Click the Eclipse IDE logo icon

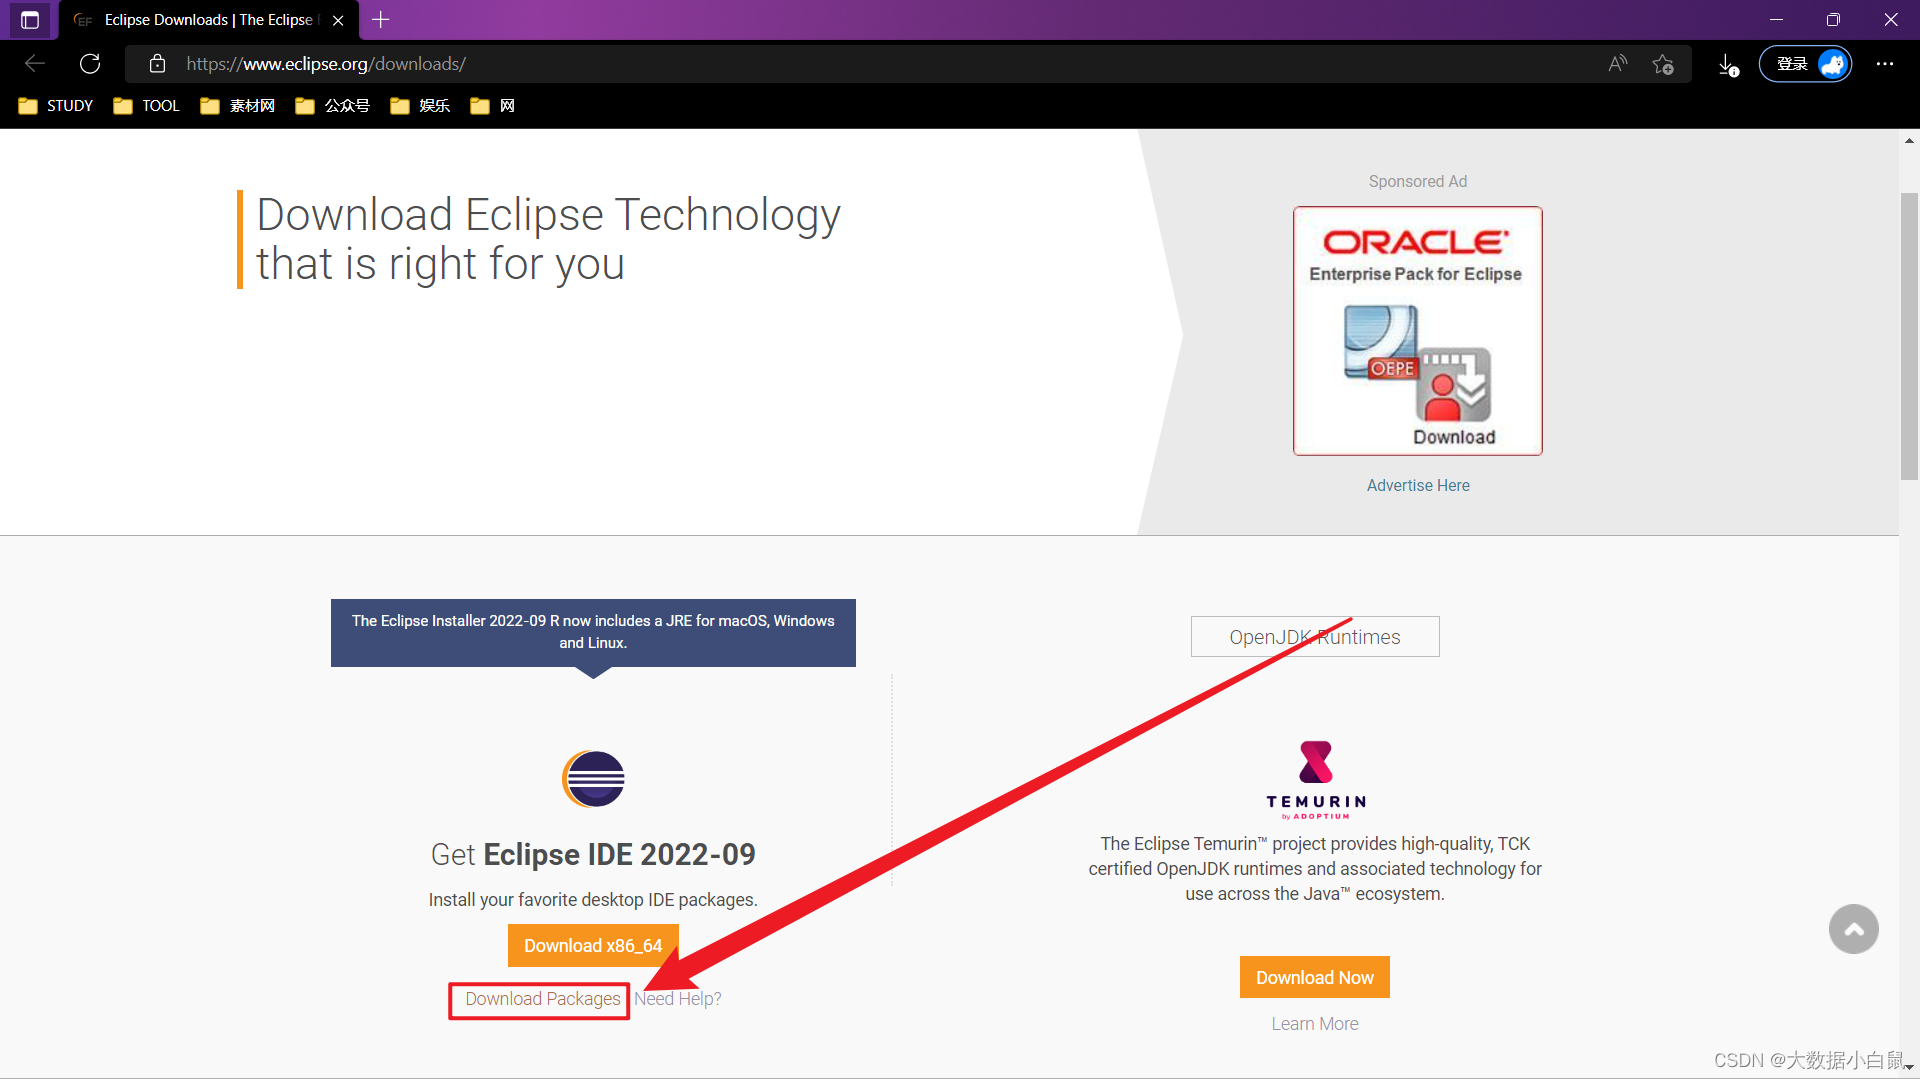tap(593, 779)
